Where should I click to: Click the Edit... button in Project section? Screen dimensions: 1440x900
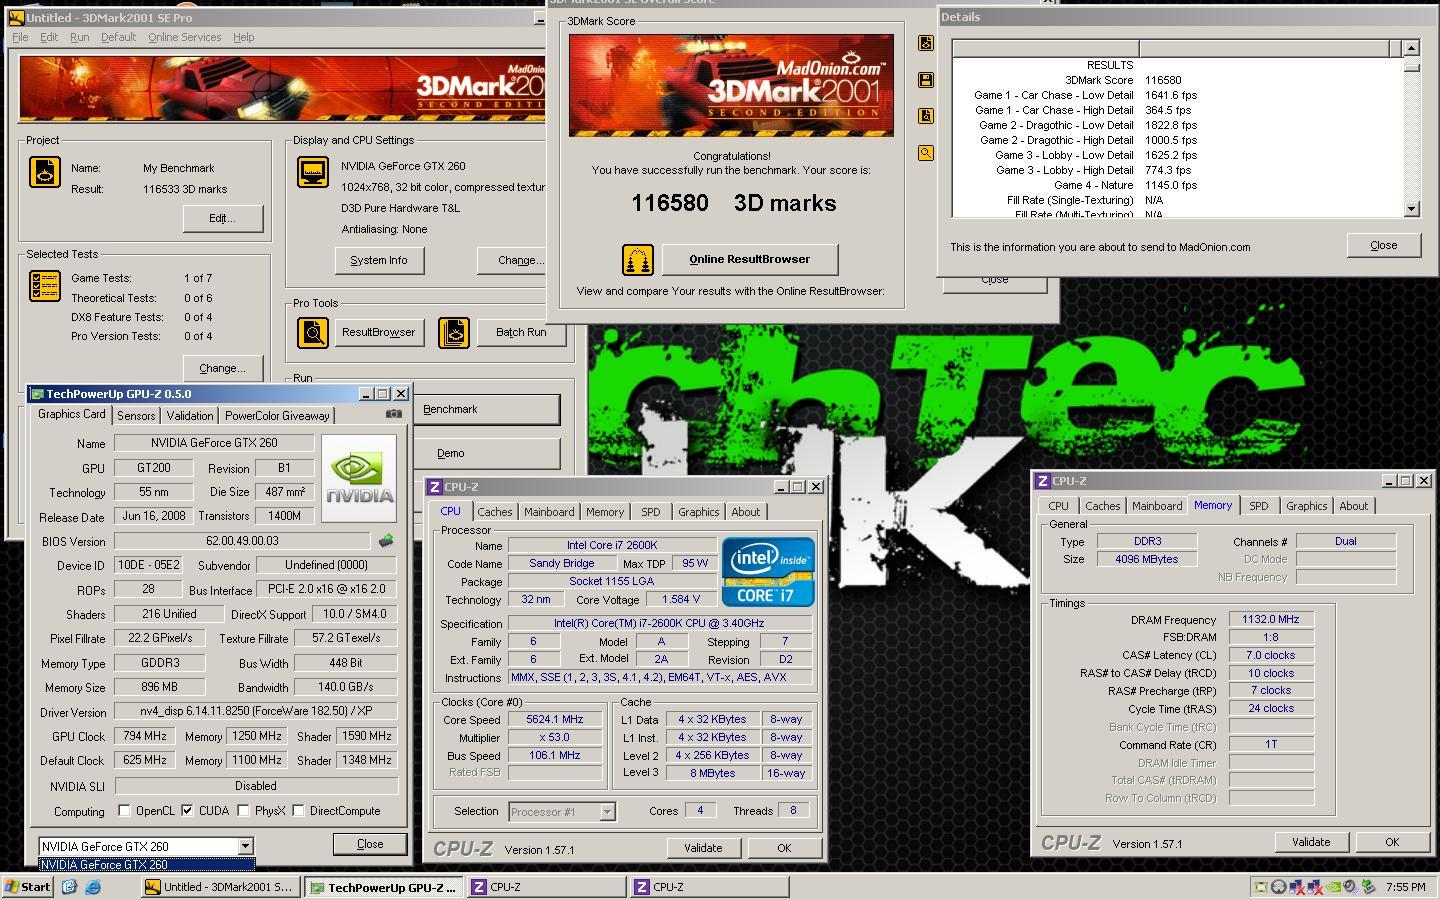click(x=222, y=218)
